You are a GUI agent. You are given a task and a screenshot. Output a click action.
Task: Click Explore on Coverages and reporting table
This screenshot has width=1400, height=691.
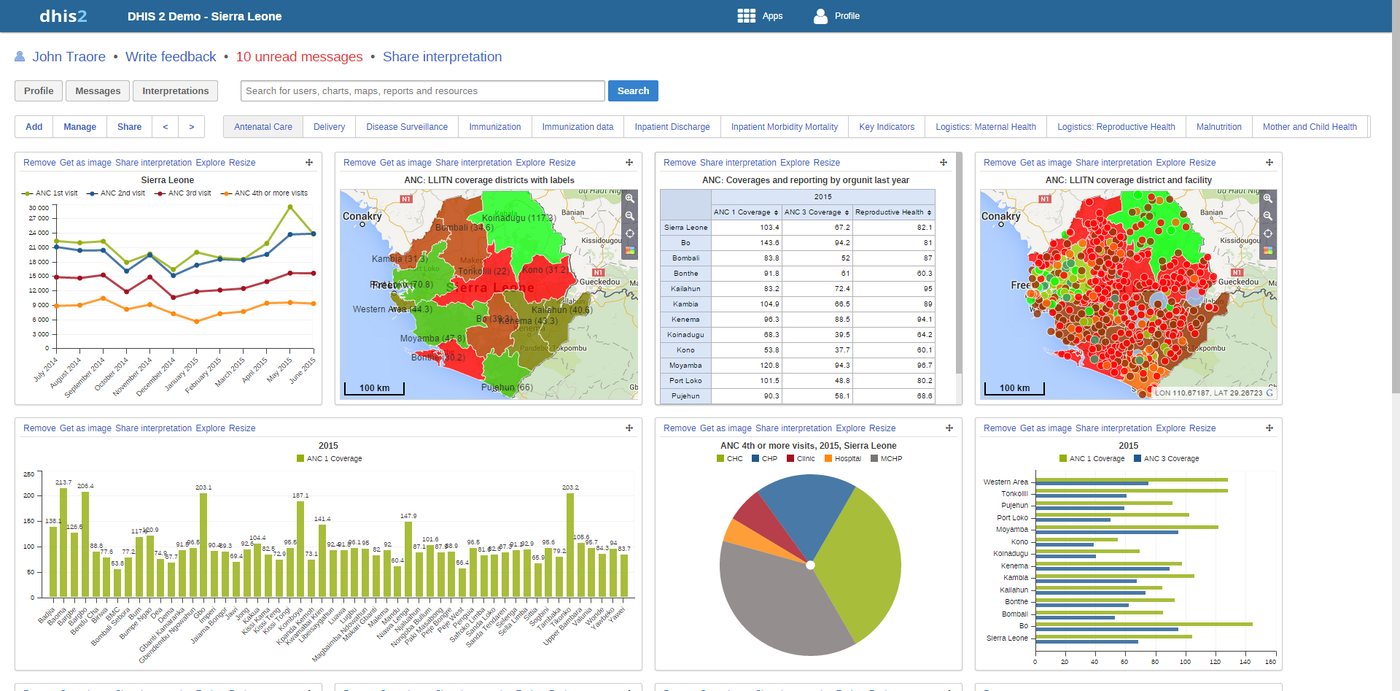[x=795, y=162]
